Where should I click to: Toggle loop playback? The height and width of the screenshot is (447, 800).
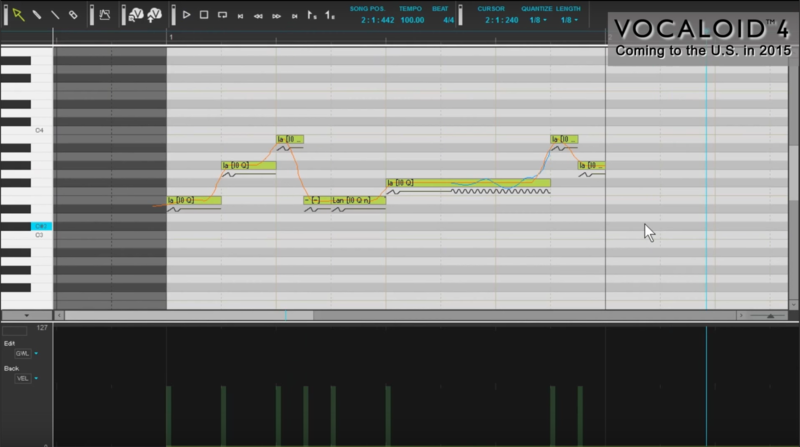[222, 15]
